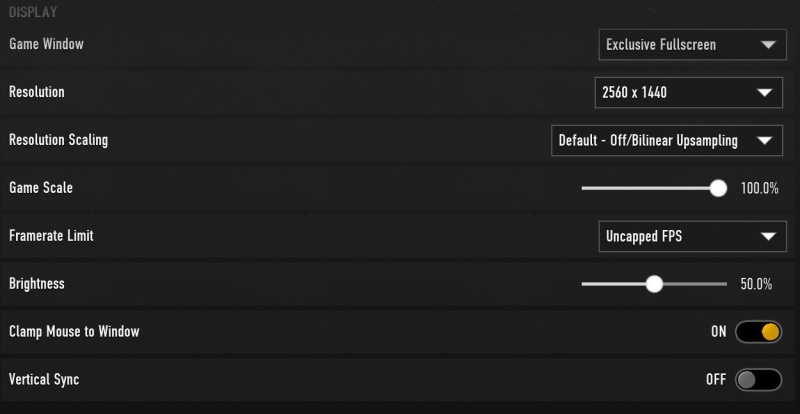The height and width of the screenshot is (414, 800).
Task: Click the Resolution Scaling arrow icon
Action: click(x=767, y=141)
